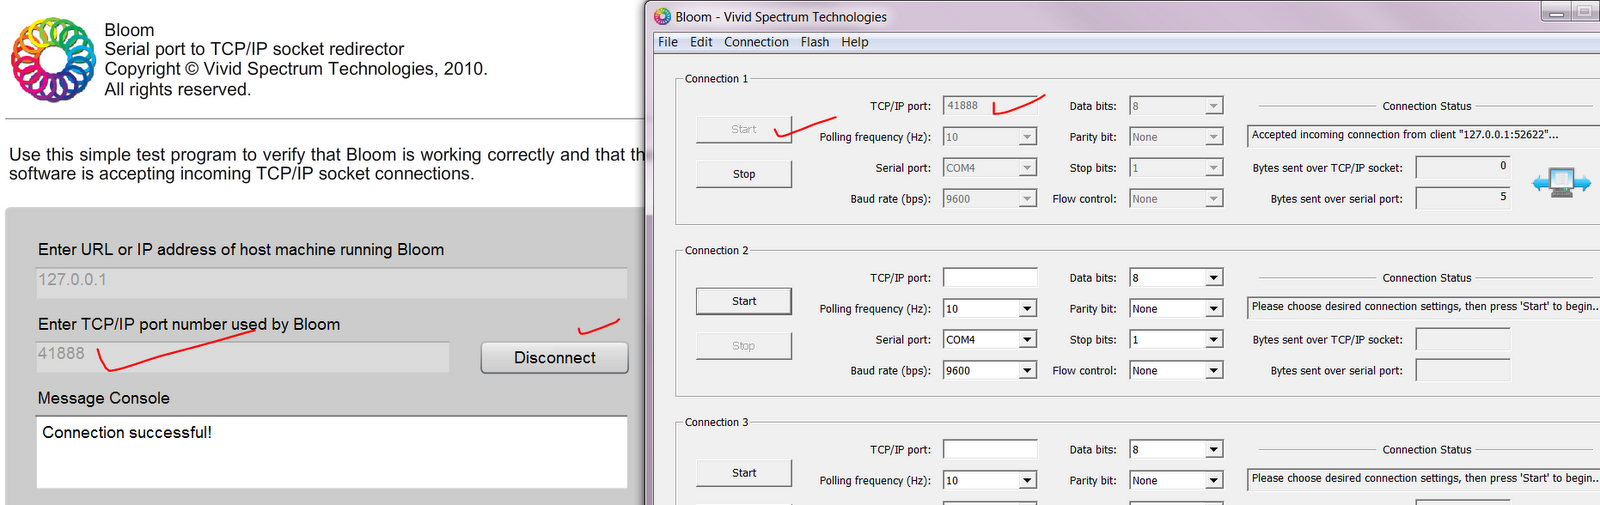Open the Help menu

855,42
